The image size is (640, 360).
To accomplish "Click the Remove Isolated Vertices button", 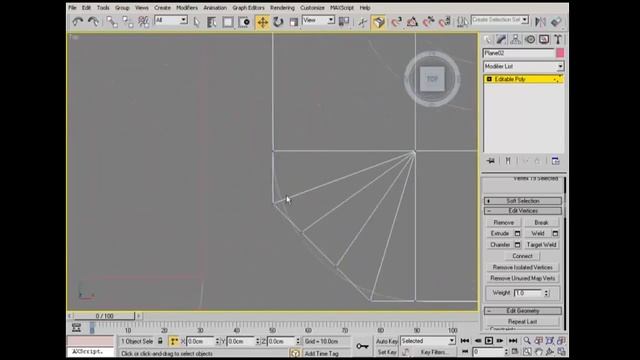I will (522, 267).
